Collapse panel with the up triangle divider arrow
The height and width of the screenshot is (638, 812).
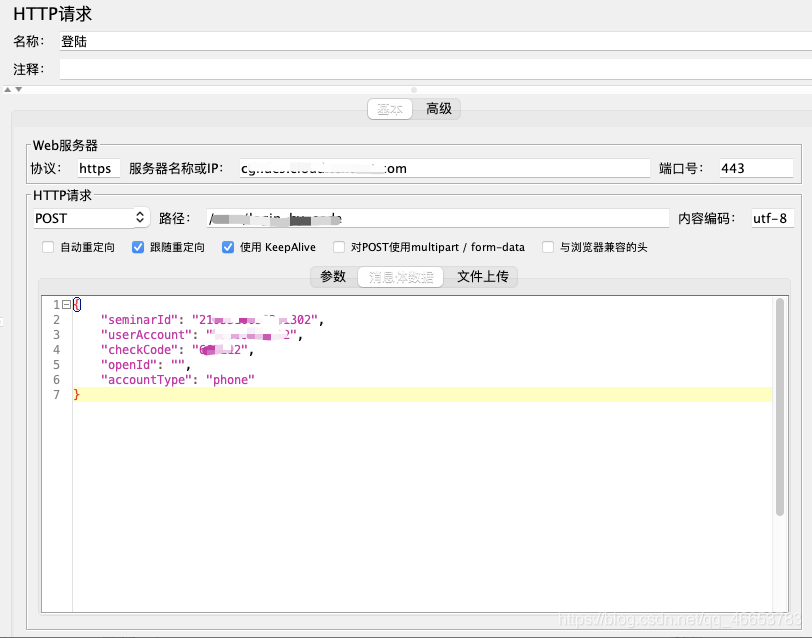pos(7,90)
